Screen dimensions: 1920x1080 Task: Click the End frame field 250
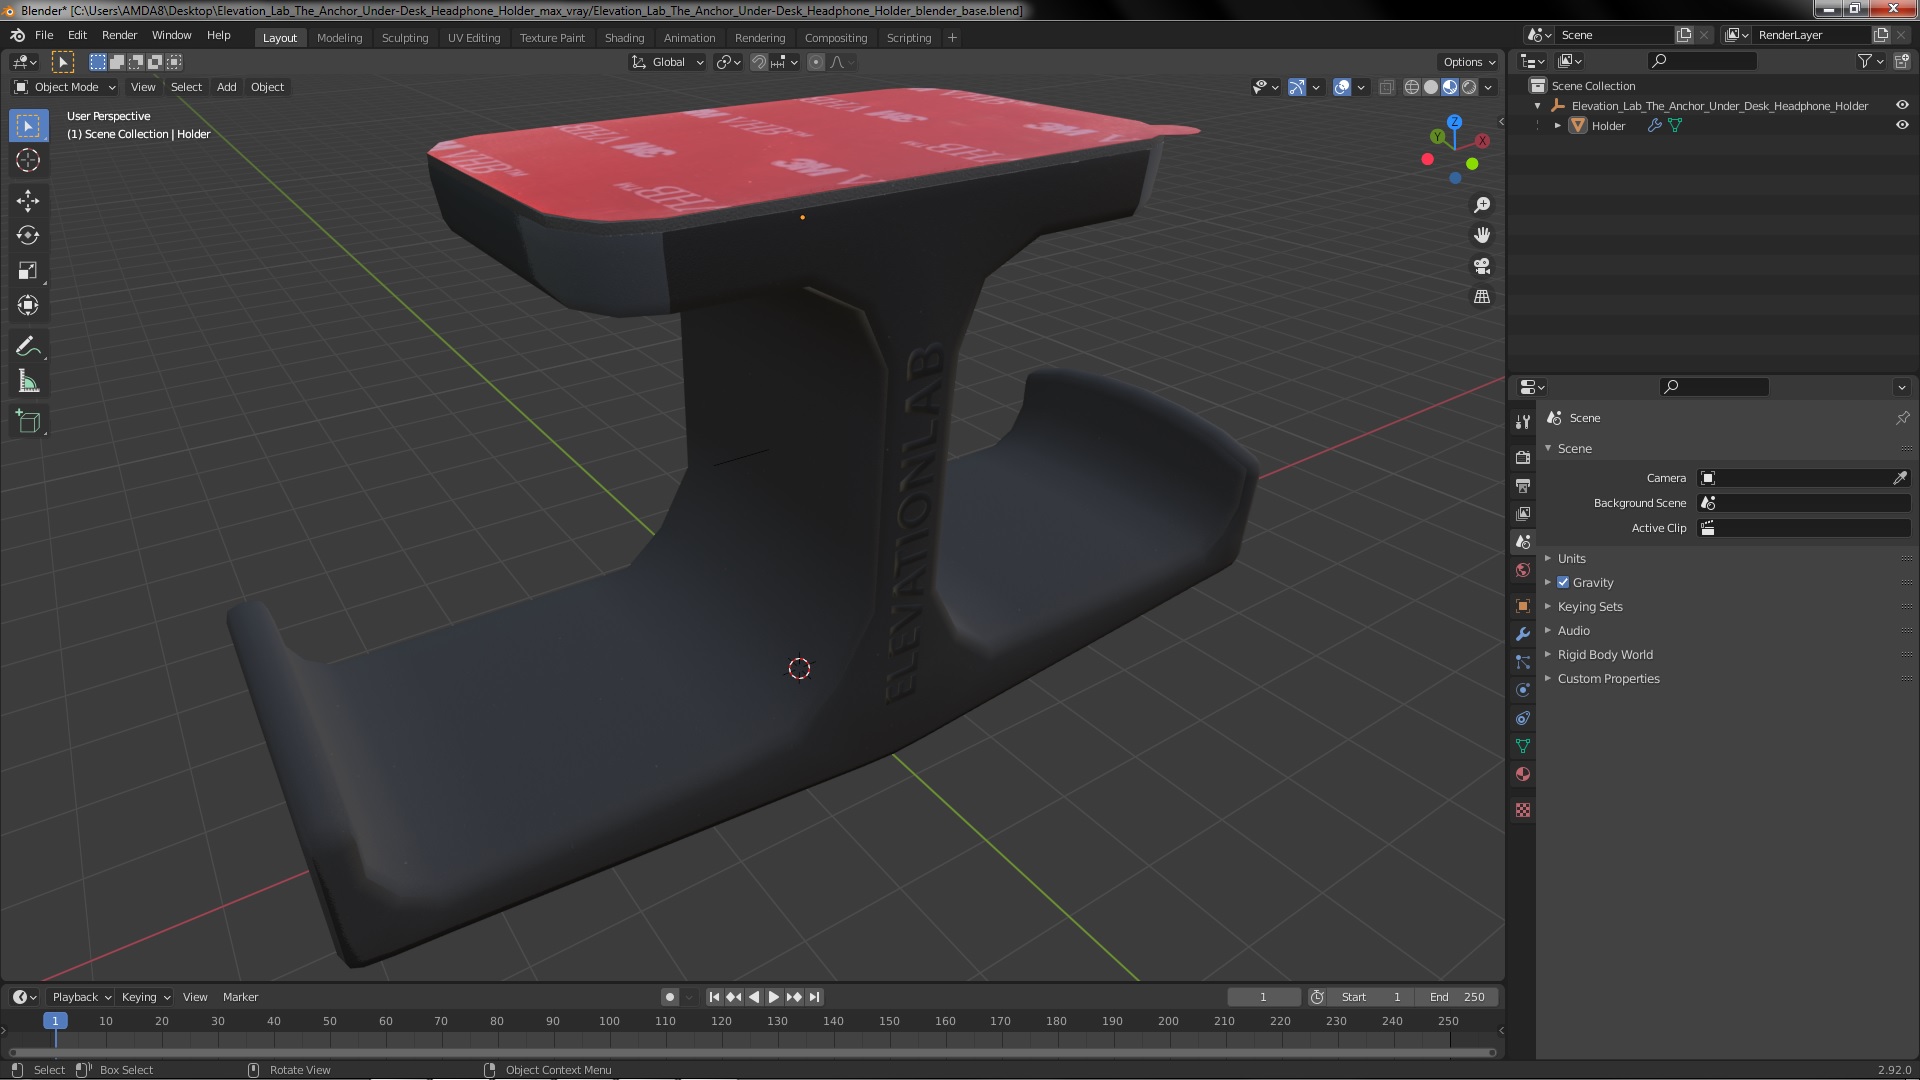click(1457, 997)
